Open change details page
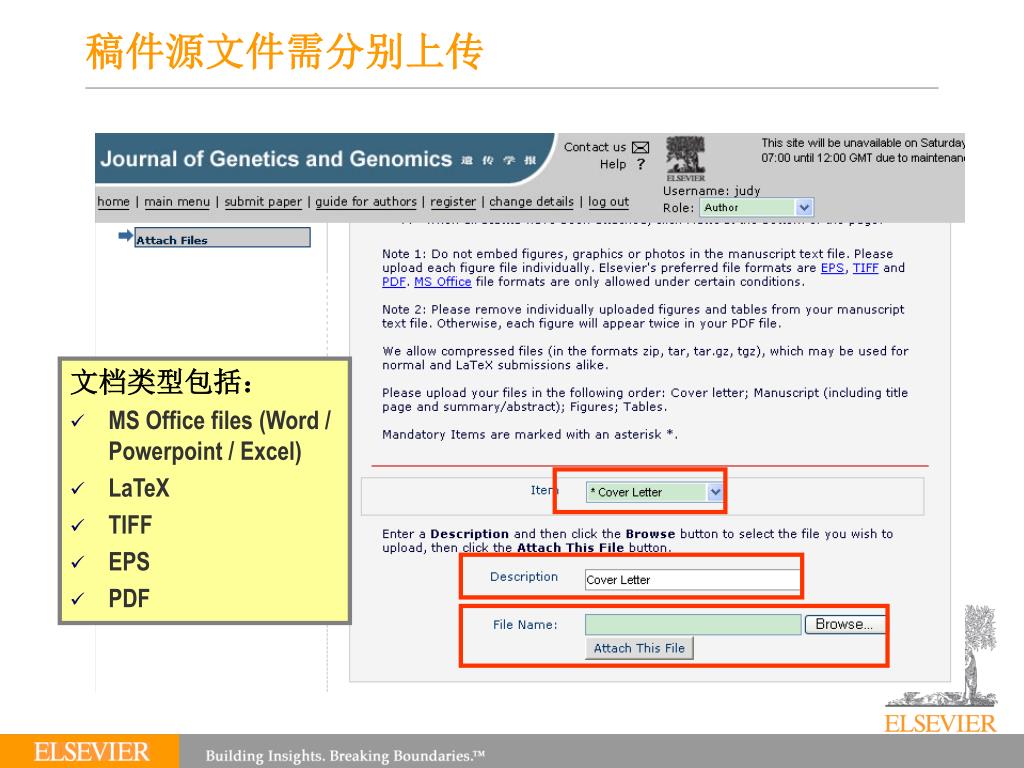 coord(532,202)
